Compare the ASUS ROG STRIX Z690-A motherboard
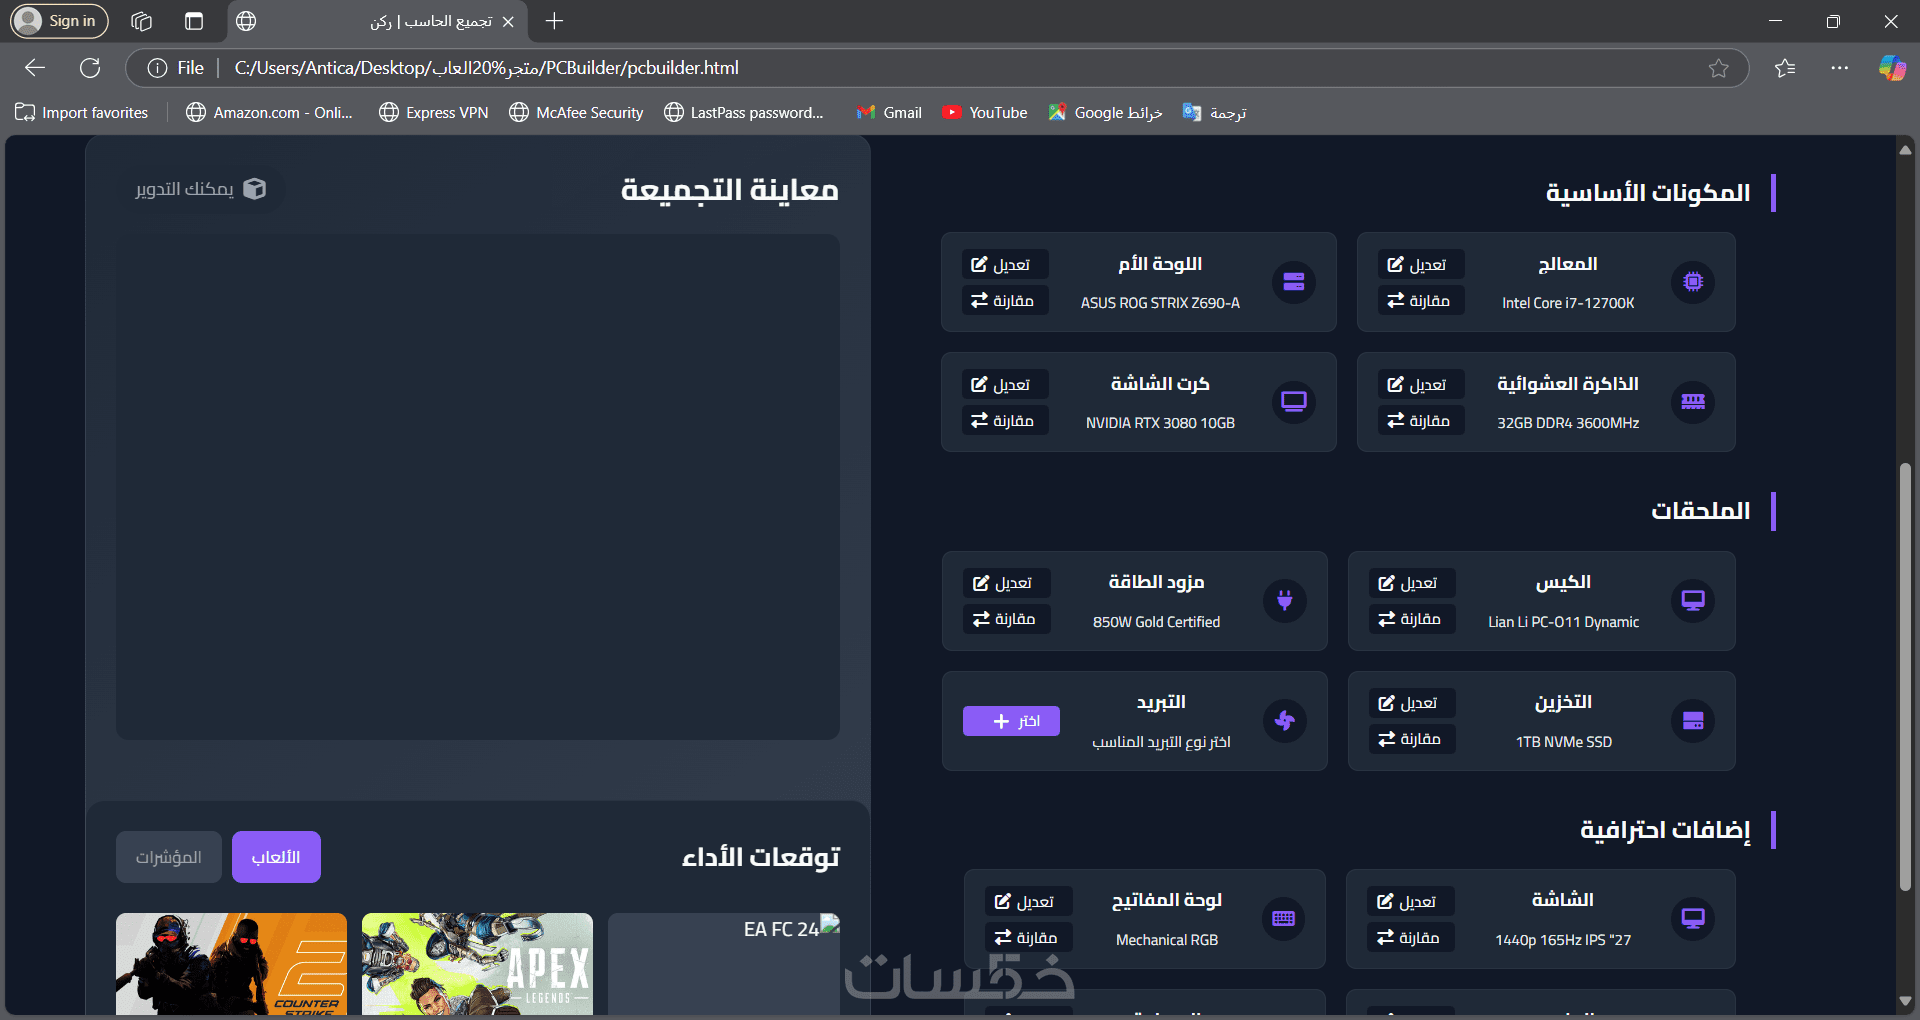The height and width of the screenshot is (1020, 1920). click(x=1004, y=301)
